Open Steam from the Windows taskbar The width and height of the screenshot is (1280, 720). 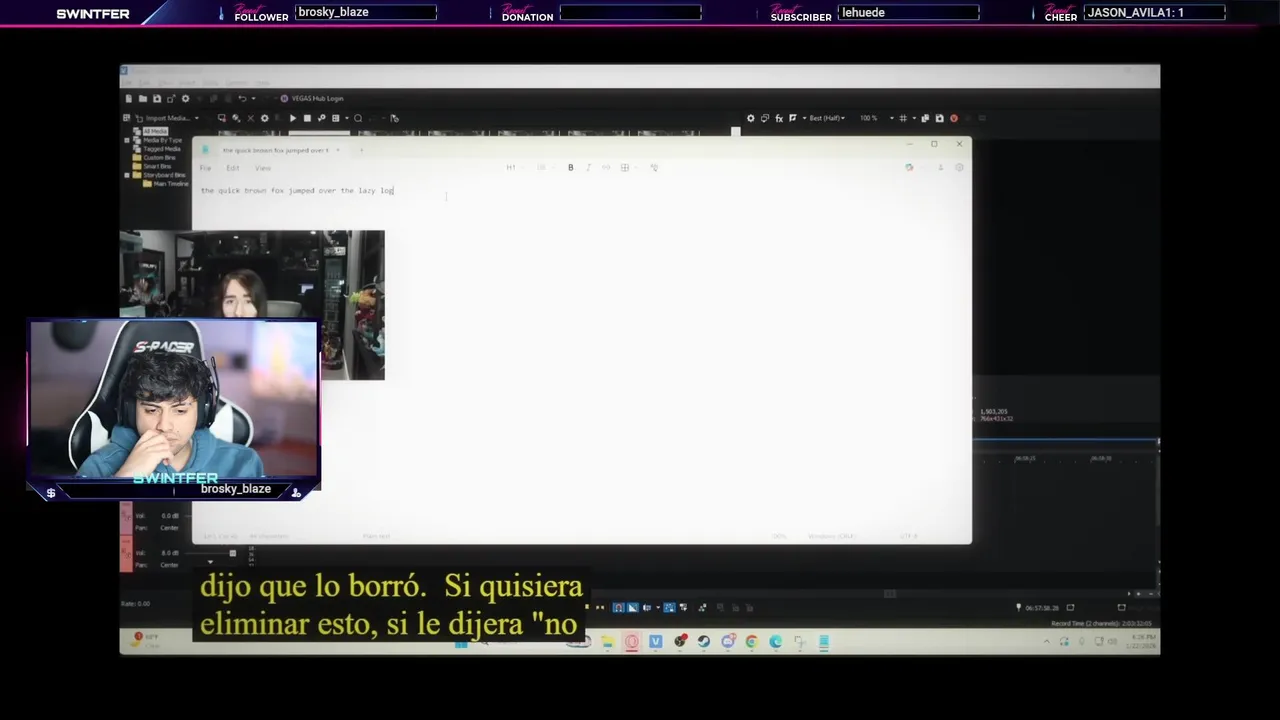pos(704,641)
